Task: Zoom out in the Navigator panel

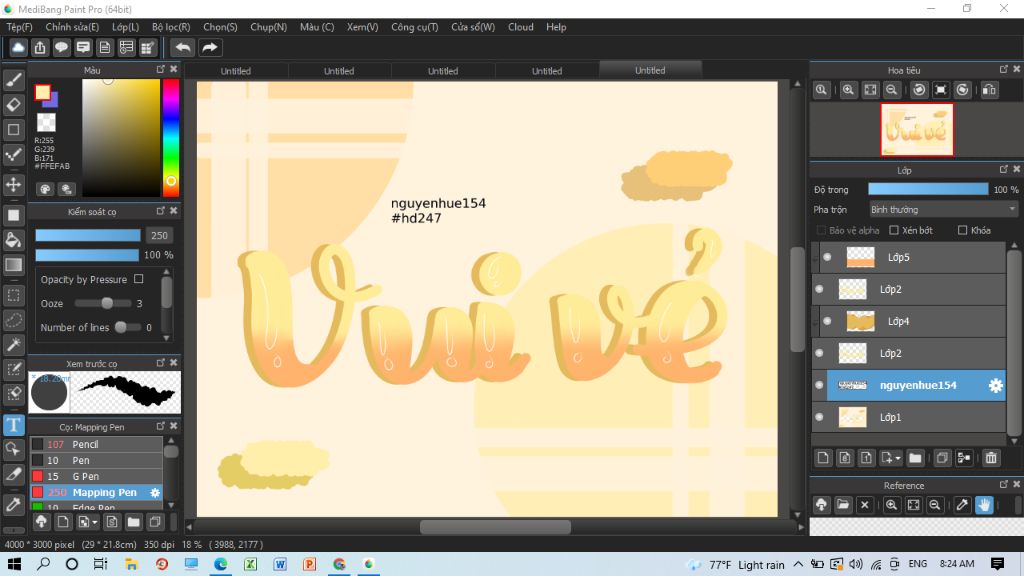Action: click(891, 90)
